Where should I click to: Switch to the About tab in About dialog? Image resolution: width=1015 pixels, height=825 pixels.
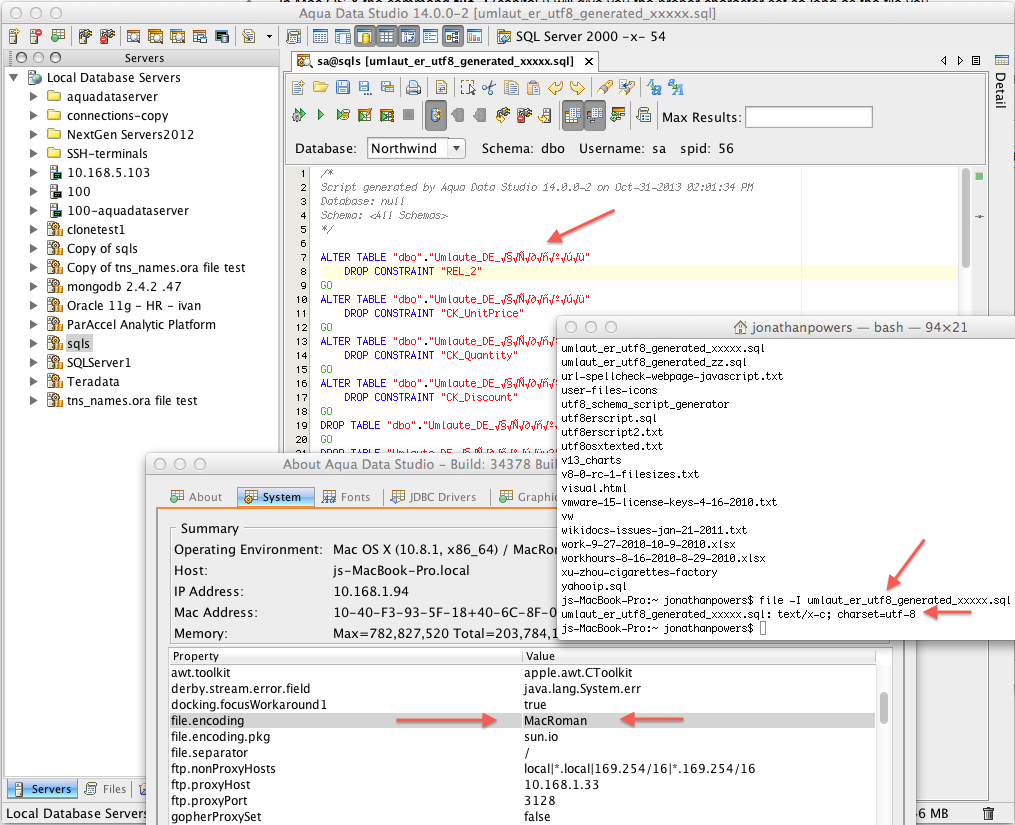pos(196,497)
